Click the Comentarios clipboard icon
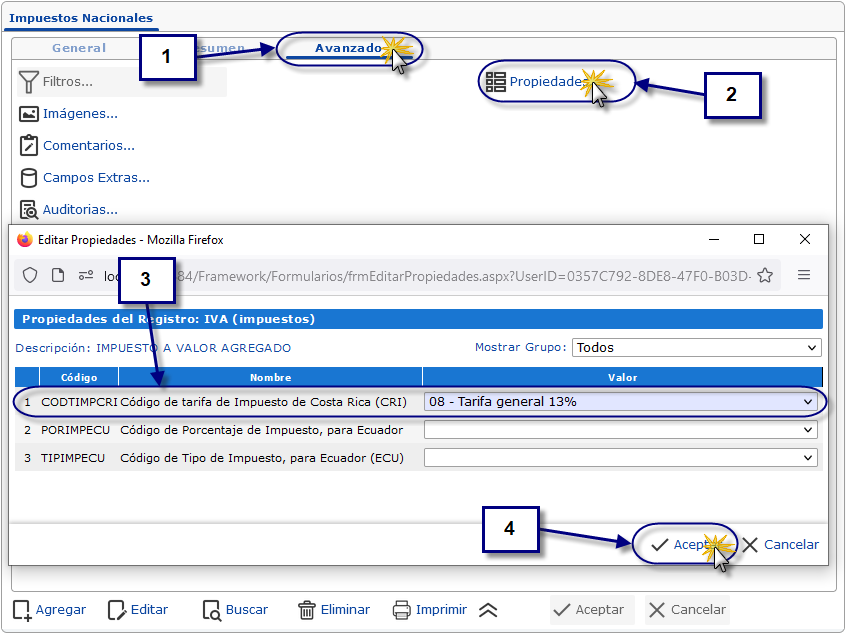Screen dimensions: 846x634 (29, 146)
